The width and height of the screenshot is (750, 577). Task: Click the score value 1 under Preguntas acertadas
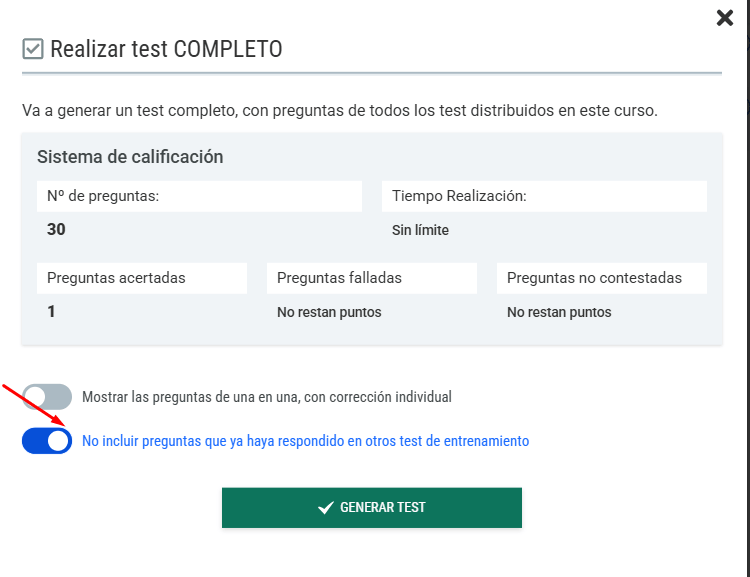[51, 312]
